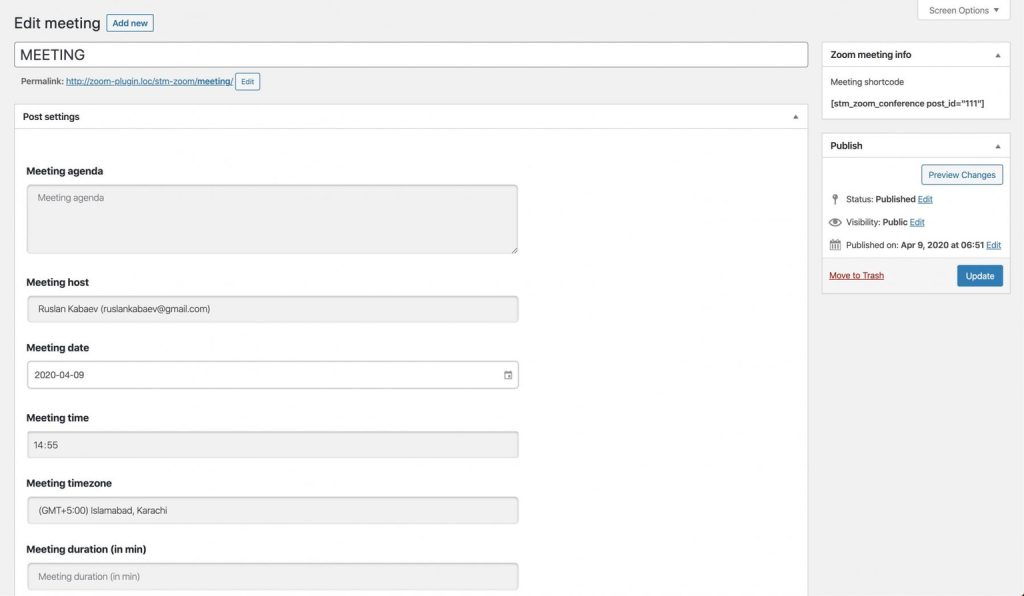Edit the Public visibility setting
The height and width of the screenshot is (596, 1024).
pyautogui.click(x=917, y=222)
